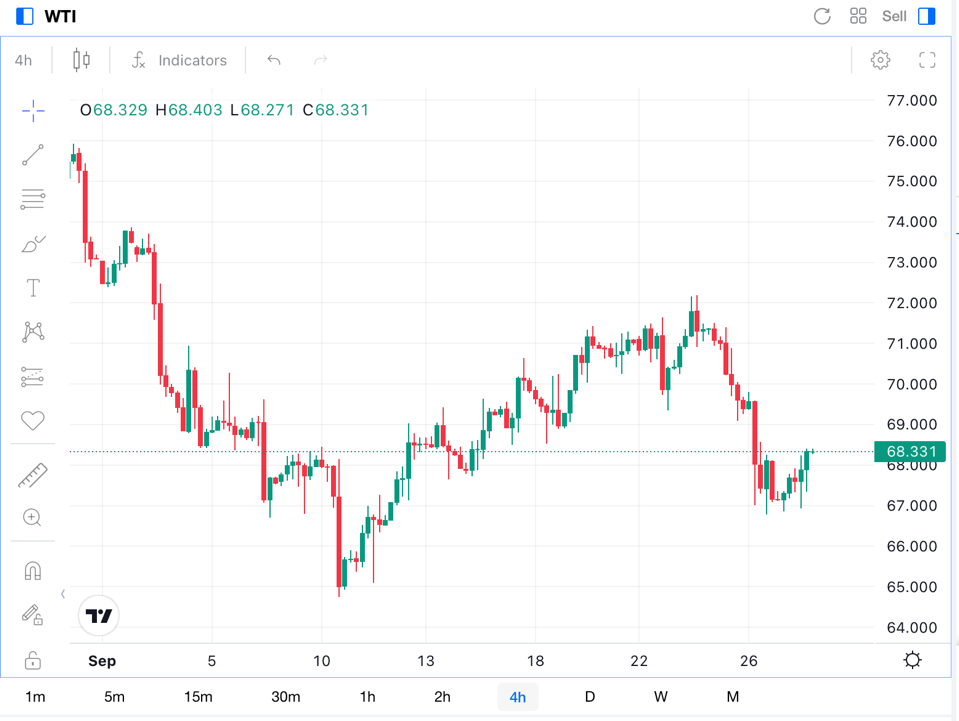Open the Fibonacci retracement tool
Screen dimensions: 959x721
(x=33, y=199)
